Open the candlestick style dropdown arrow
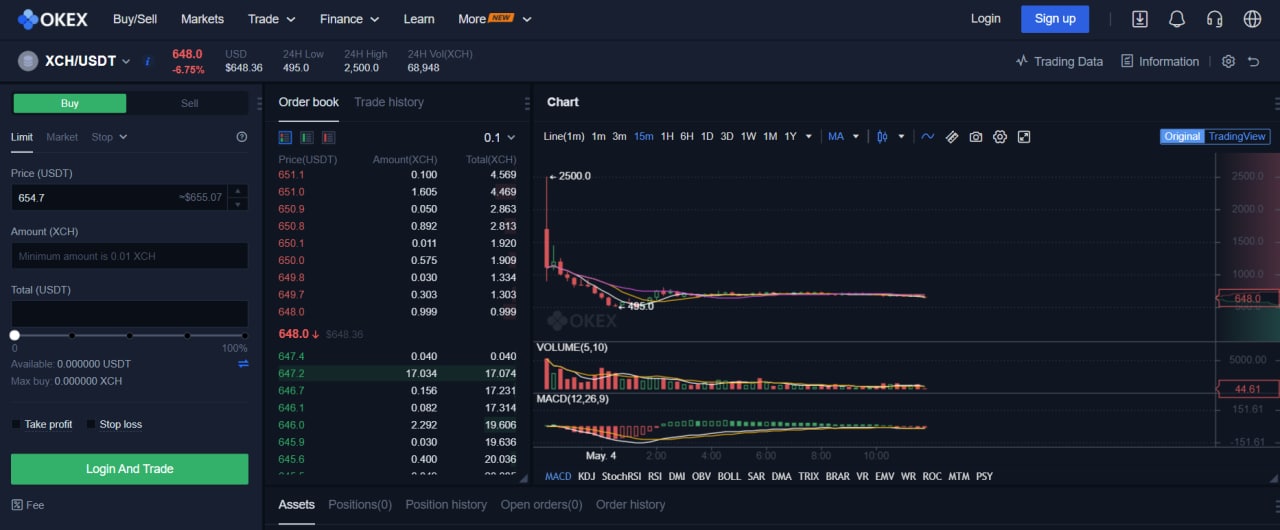 click(x=901, y=137)
